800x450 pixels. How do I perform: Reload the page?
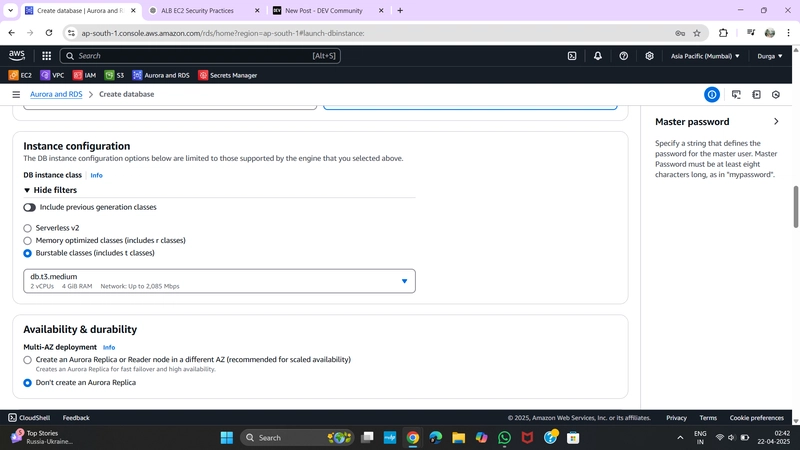click(x=49, y=33)
